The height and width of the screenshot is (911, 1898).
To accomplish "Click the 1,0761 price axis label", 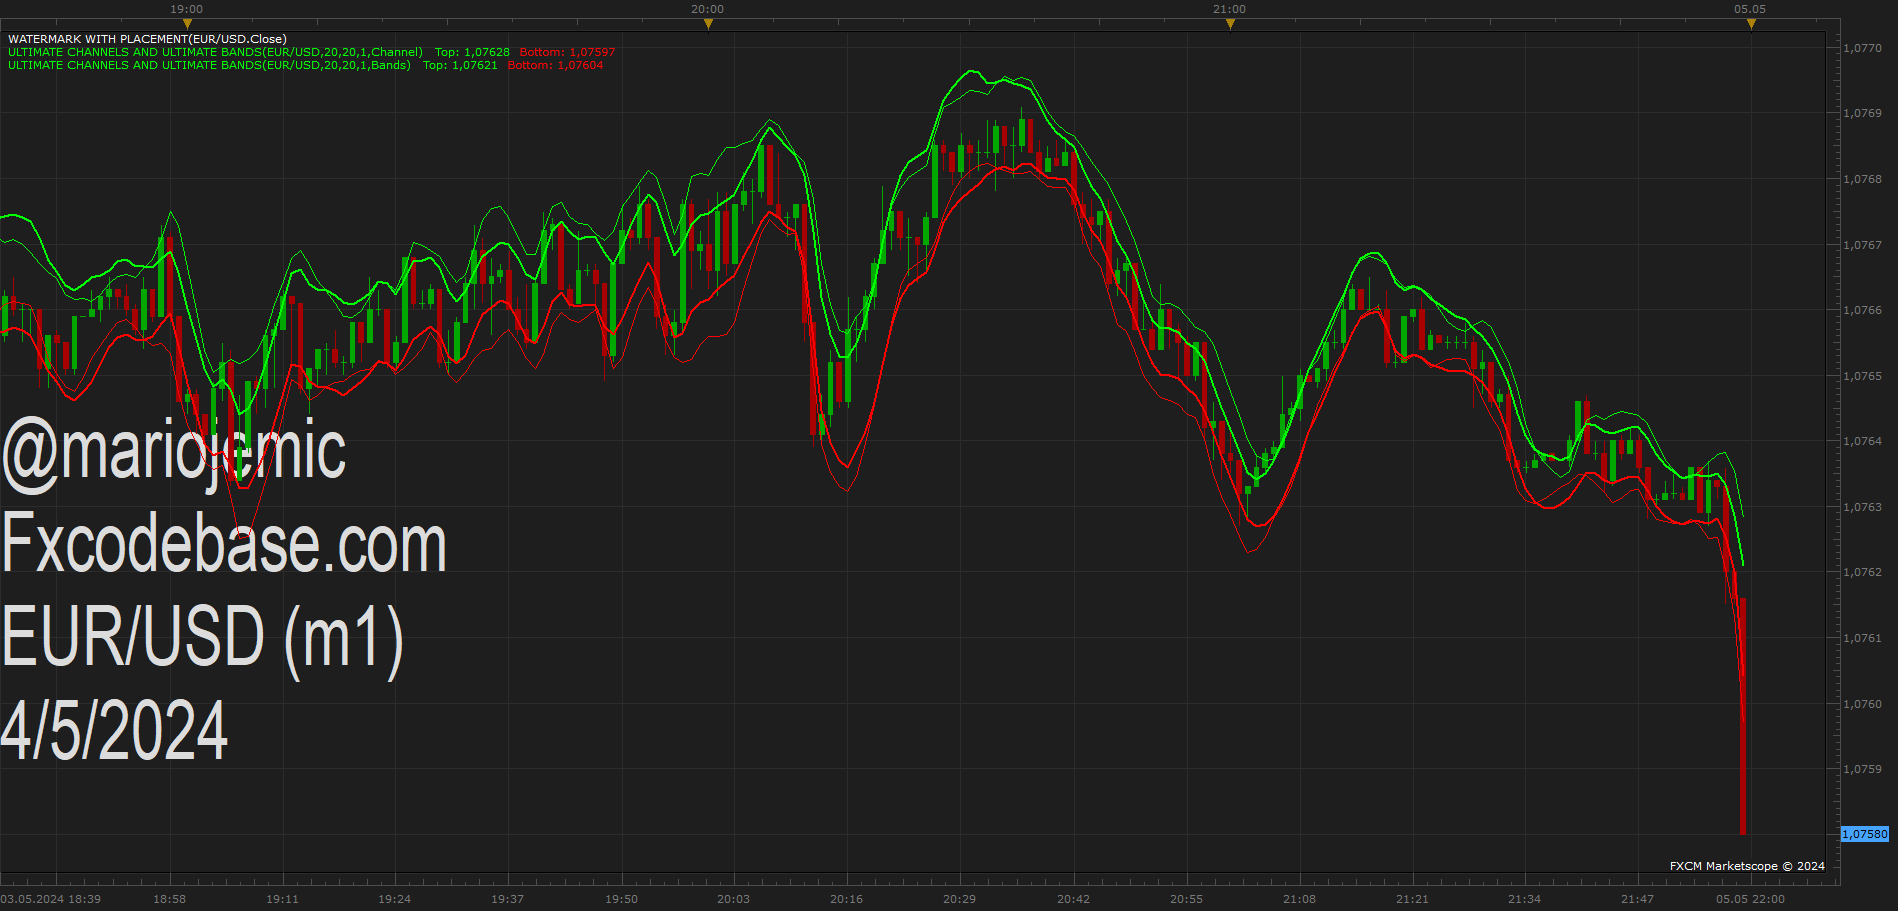I will click(x=1862, y=638).
